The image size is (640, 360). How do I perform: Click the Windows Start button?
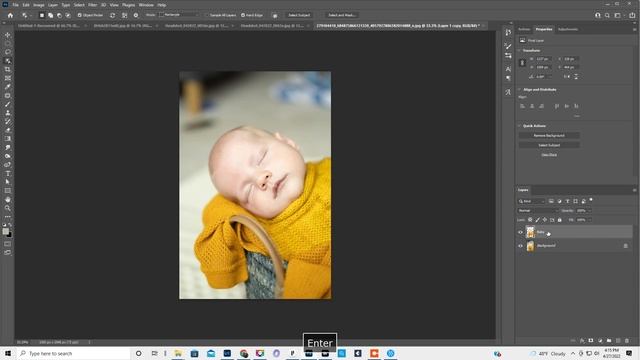point(8,353)
